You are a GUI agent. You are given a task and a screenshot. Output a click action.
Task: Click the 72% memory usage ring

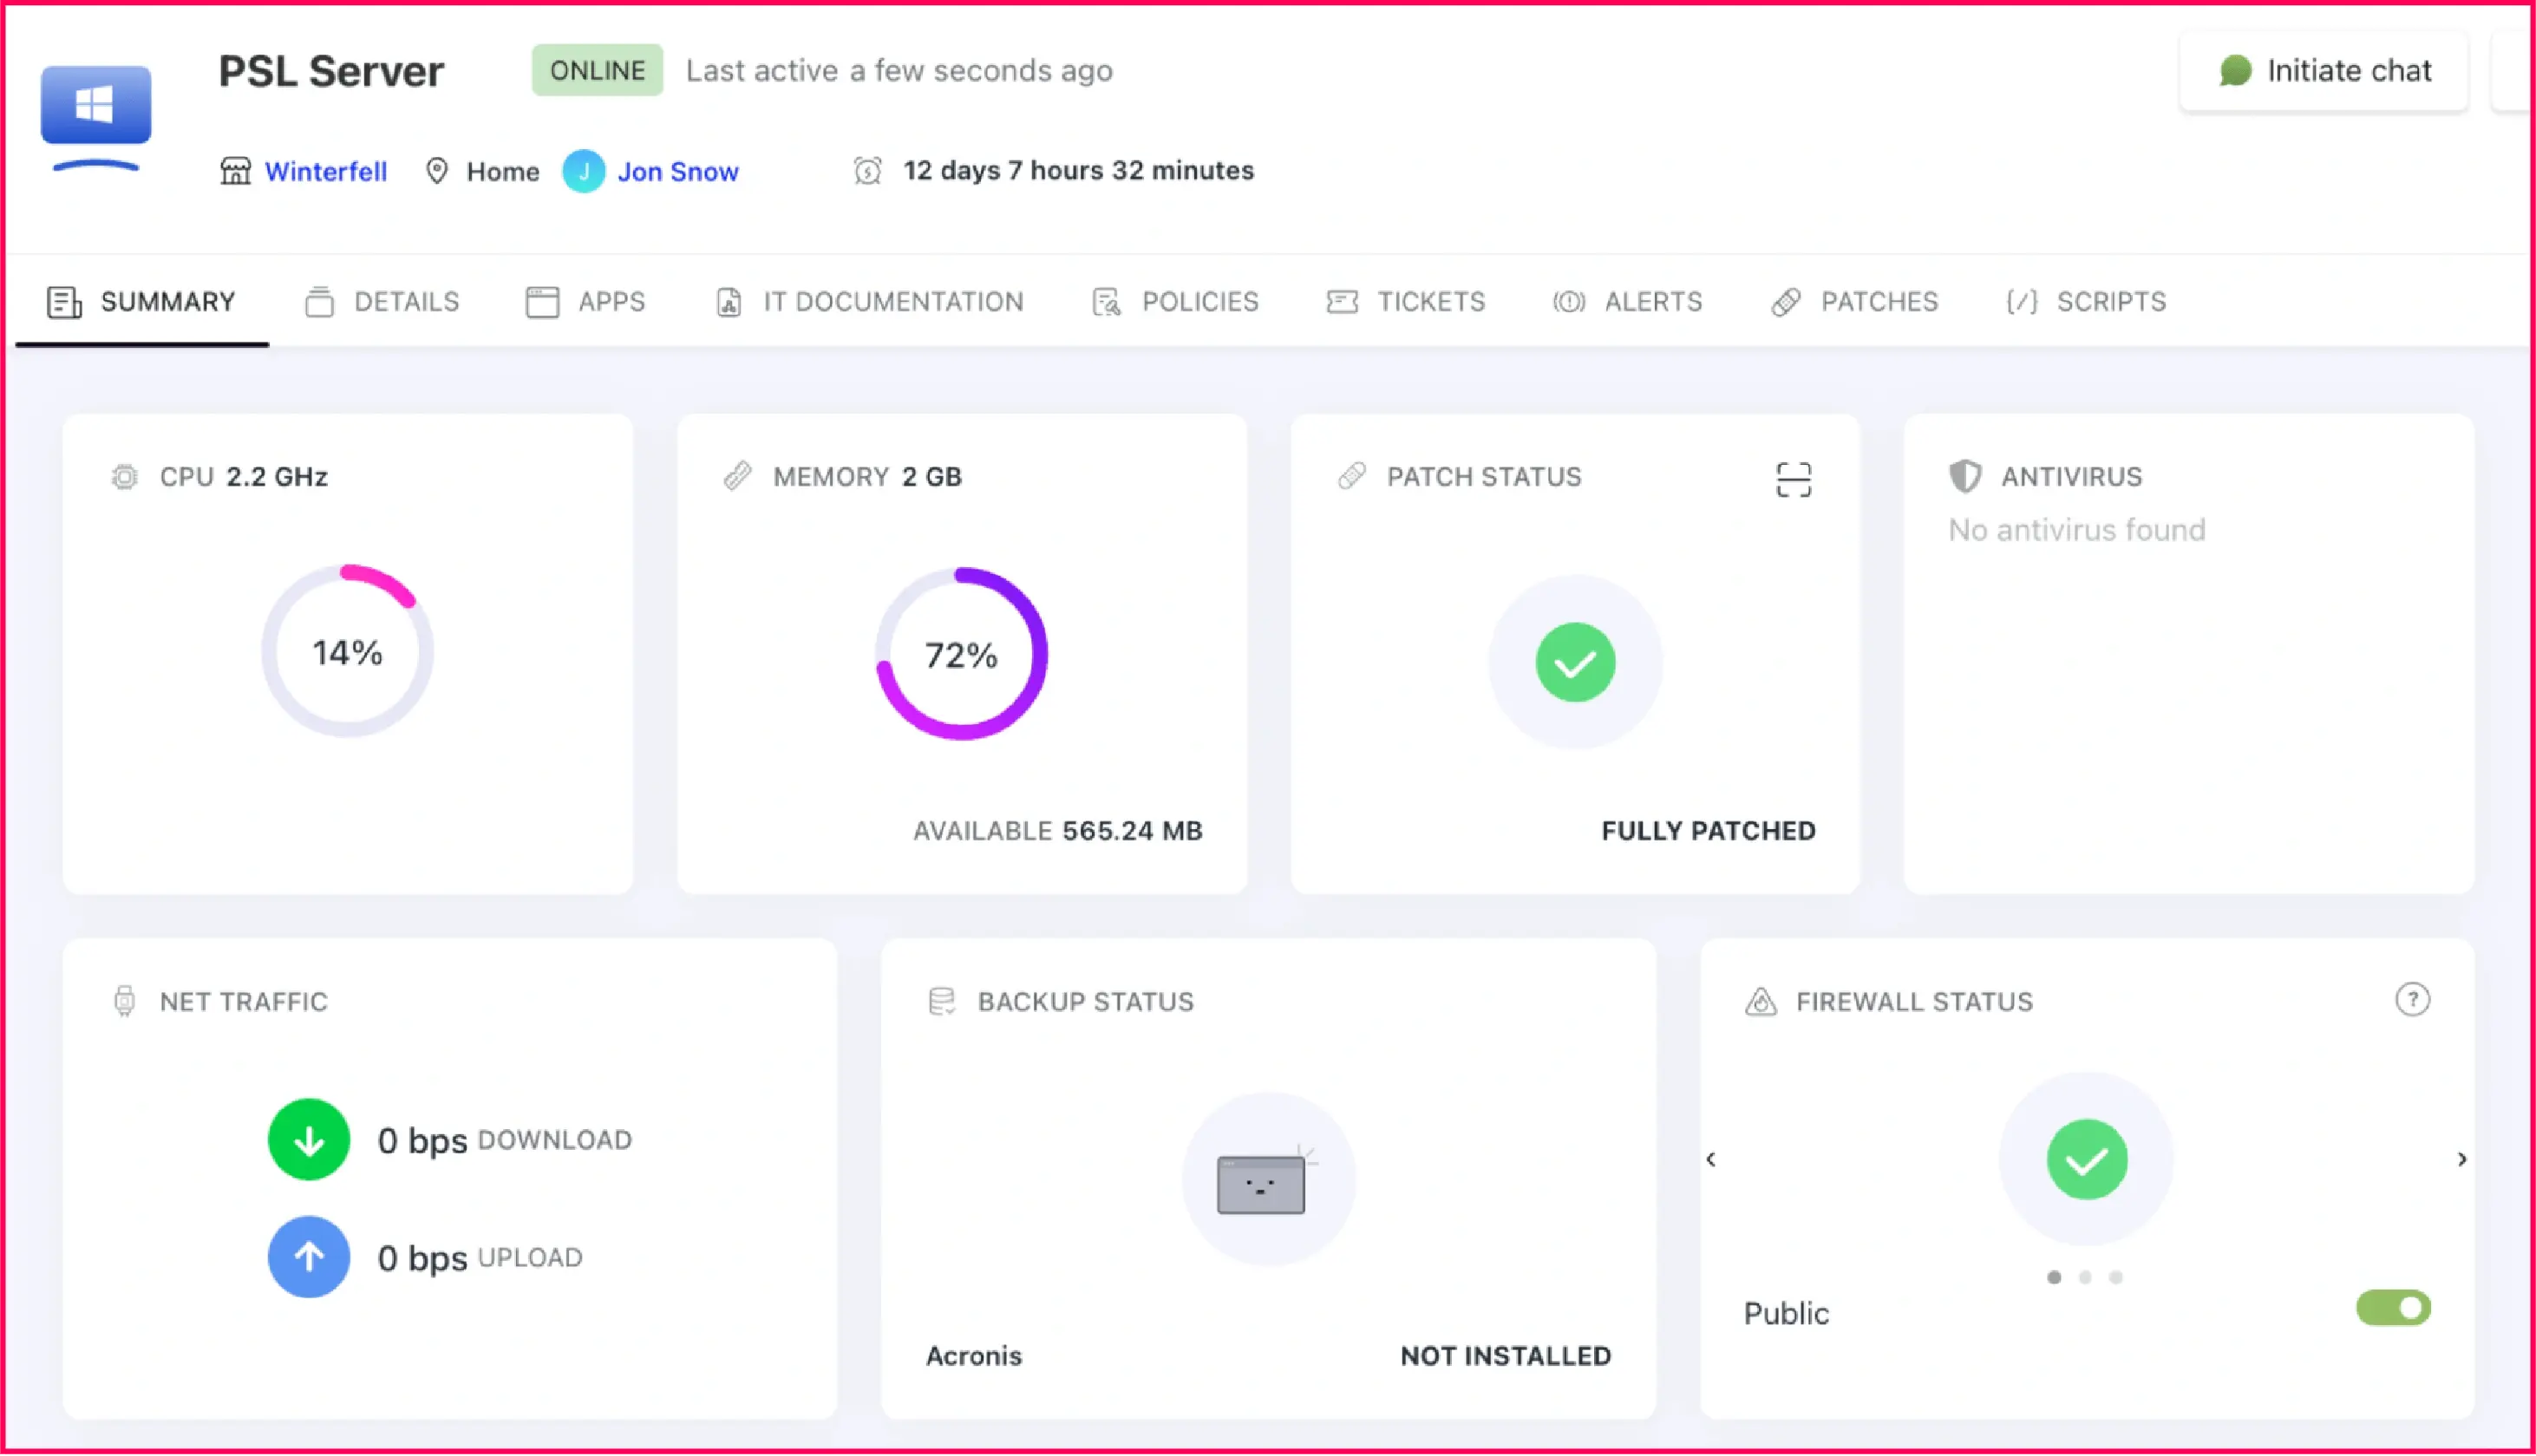click(x=961, y=655)
